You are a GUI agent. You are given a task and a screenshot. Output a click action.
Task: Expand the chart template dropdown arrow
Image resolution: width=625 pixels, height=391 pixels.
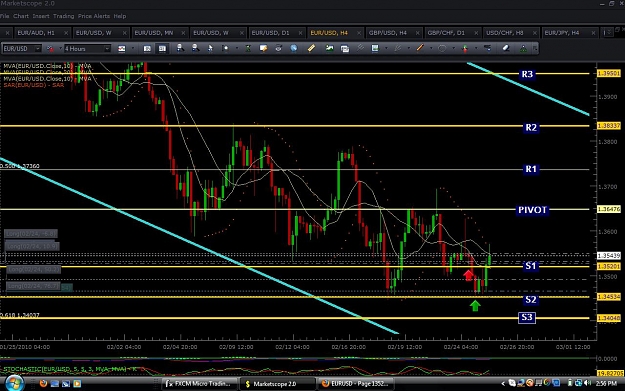coord(386,49)
